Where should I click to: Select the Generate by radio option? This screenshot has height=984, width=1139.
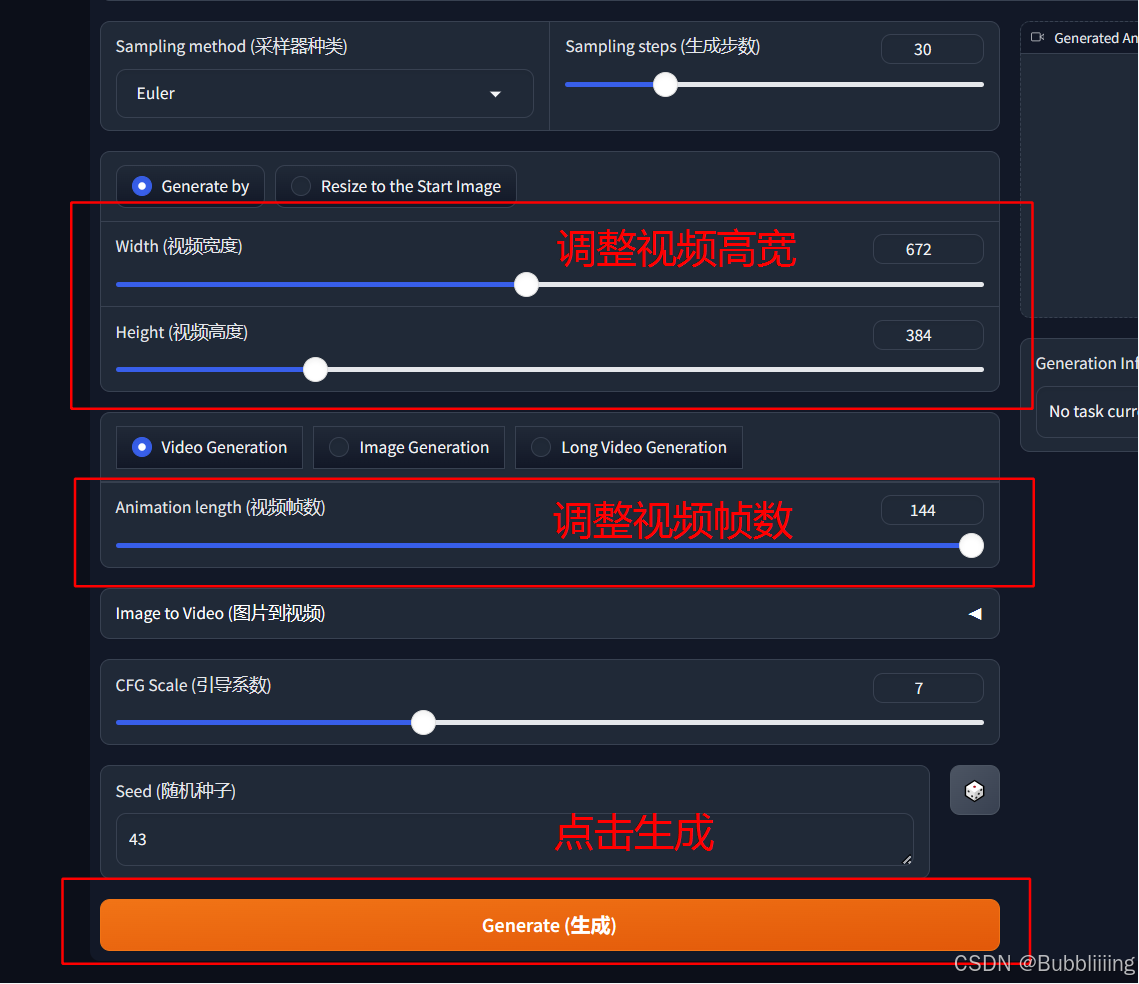click(190, 187)
